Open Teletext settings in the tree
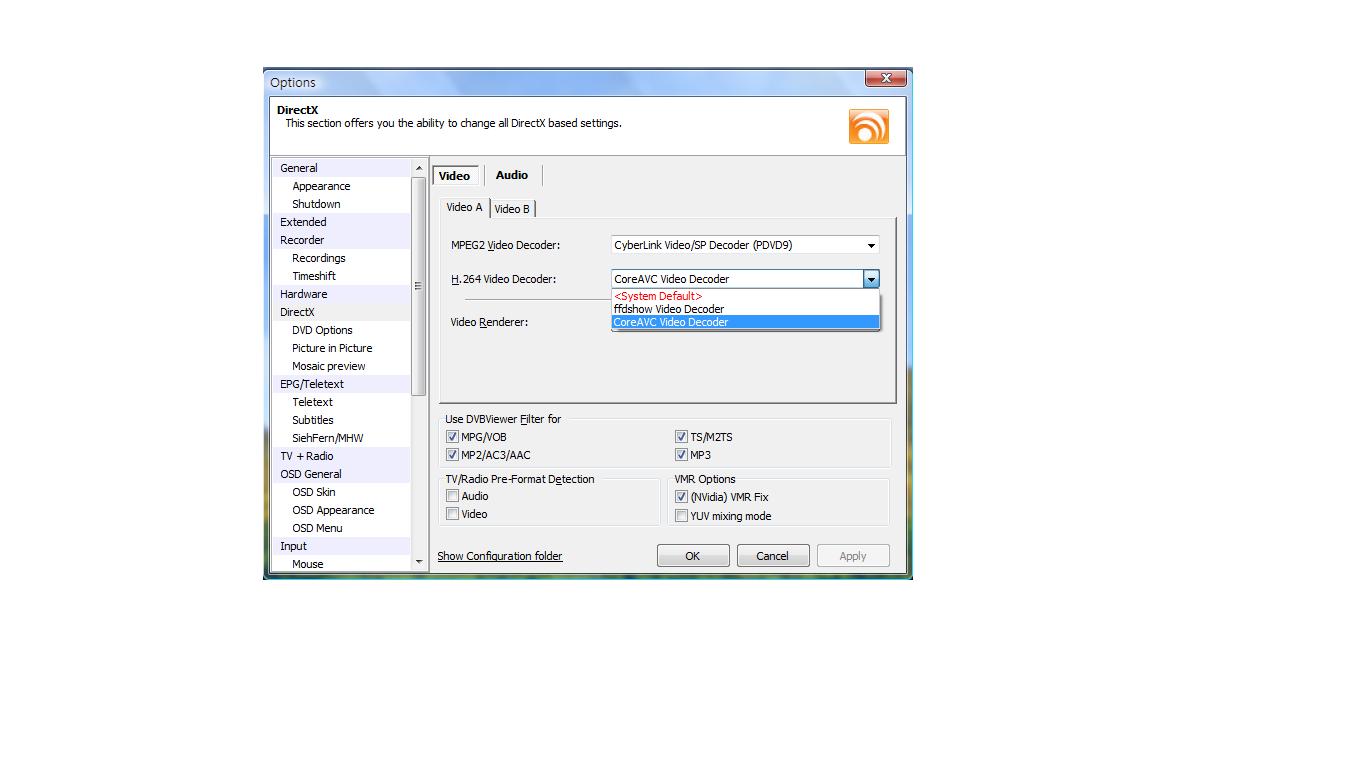The width and height of the screenshot is (1366, 768). pos(312,402)
